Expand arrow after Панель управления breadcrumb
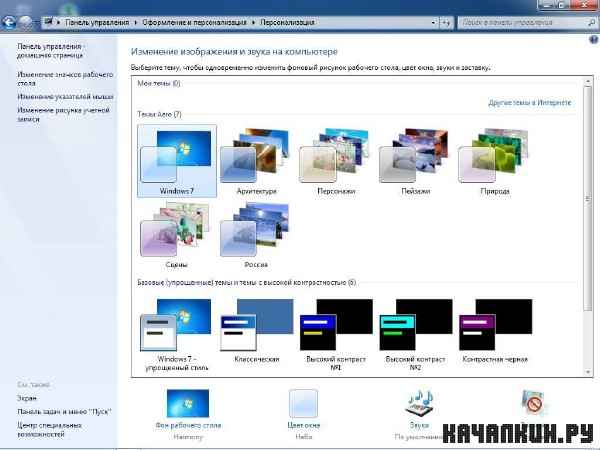600x450 pixels. point(135,23)
